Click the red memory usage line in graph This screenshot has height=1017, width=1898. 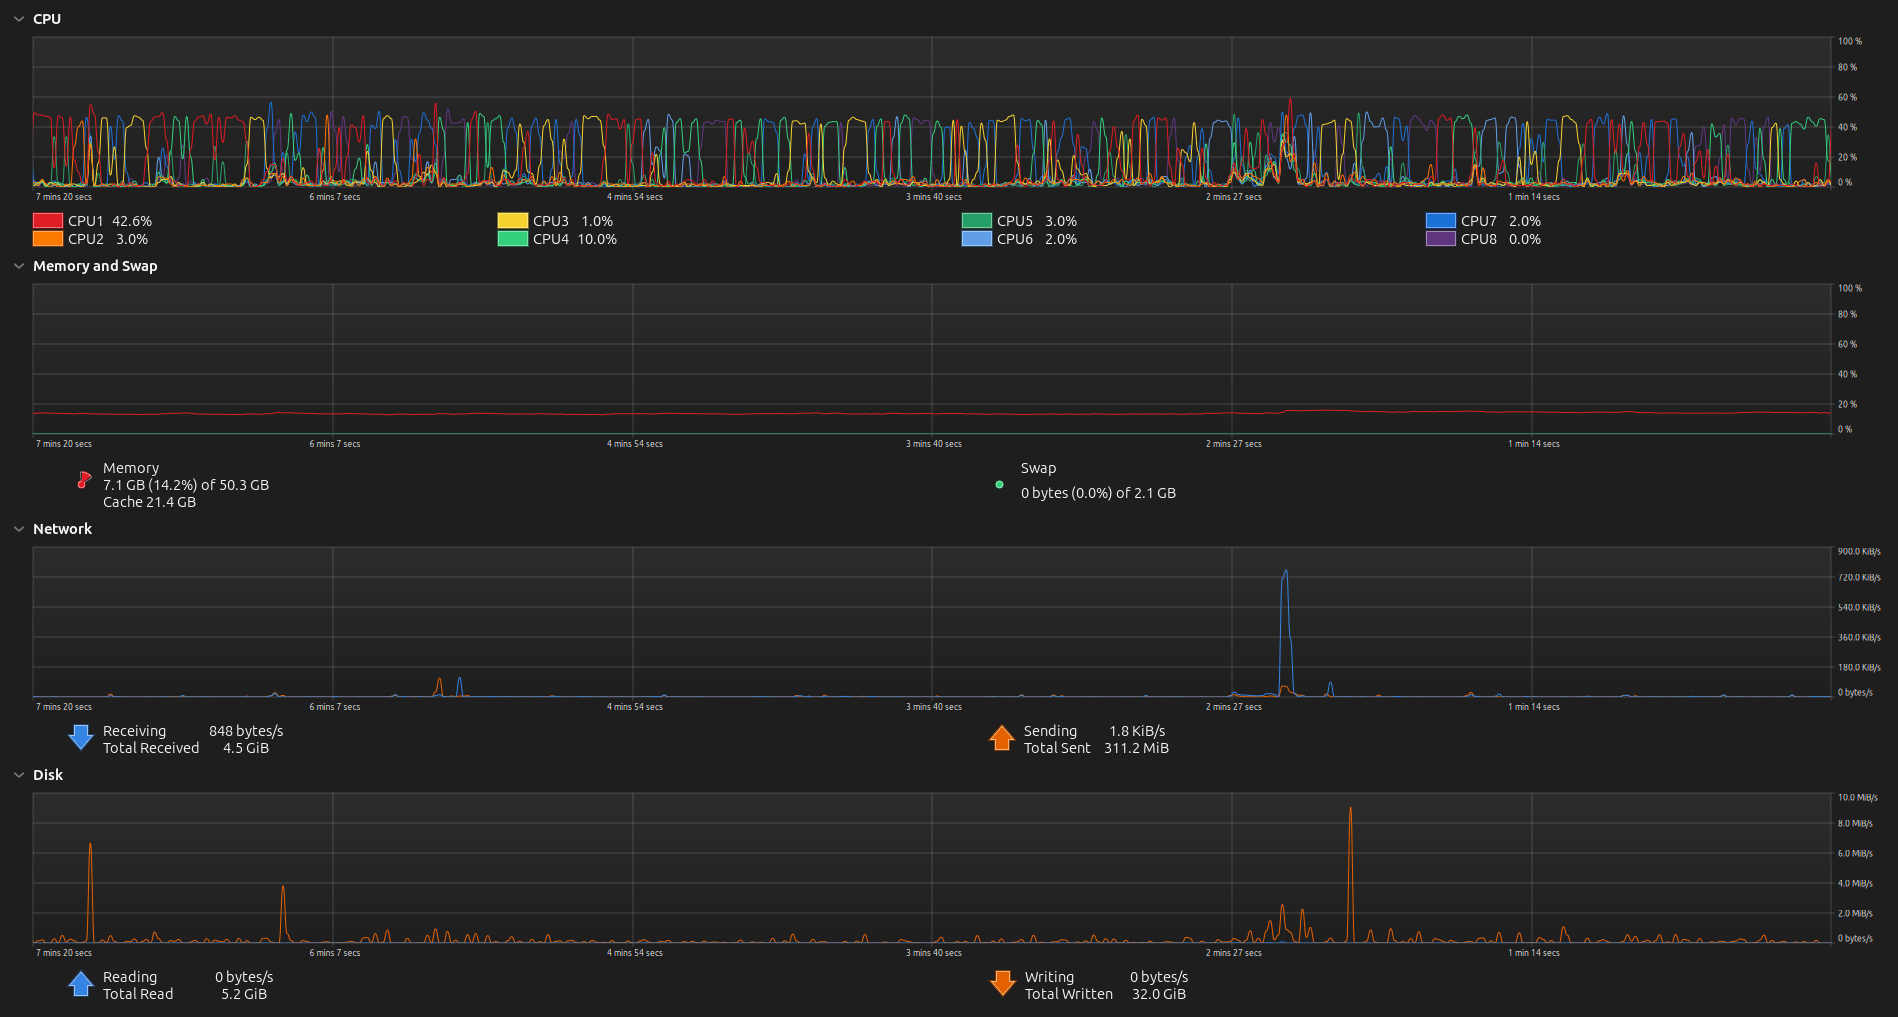pos(932,413)
